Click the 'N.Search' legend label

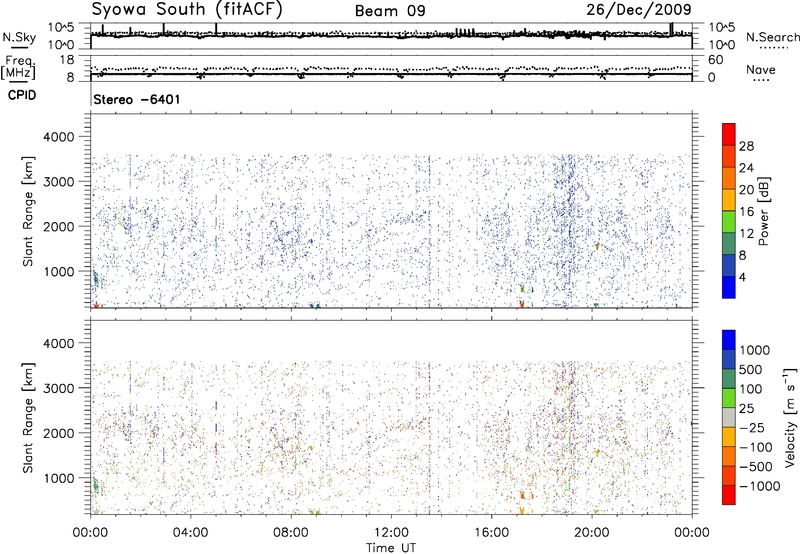pos(773,37)
